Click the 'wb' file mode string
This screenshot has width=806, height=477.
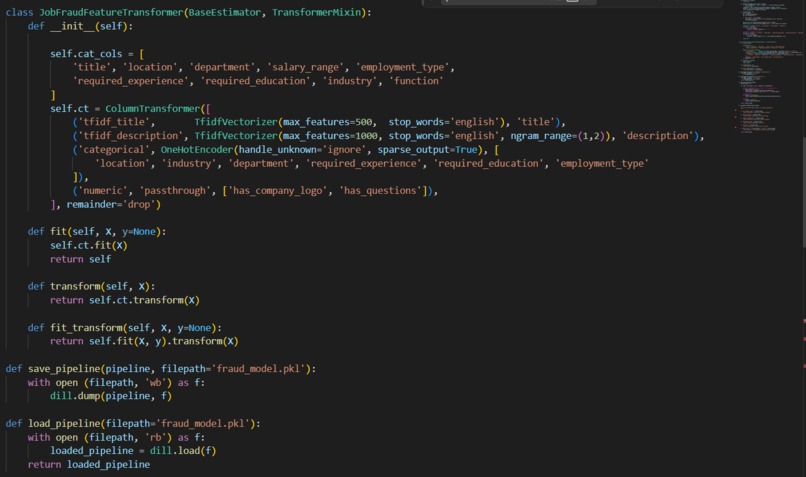tap(155, 382)
